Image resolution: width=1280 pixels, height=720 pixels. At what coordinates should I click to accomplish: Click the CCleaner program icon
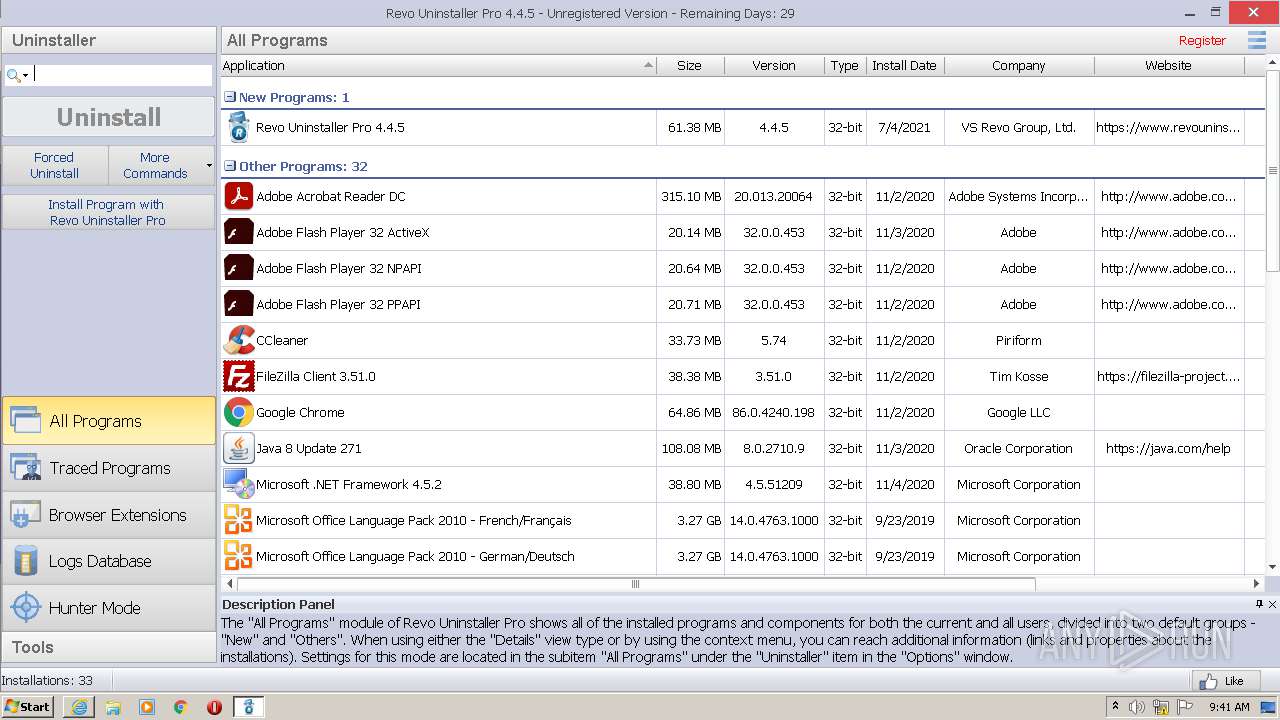pyautogui.click(x=238, y=340)
